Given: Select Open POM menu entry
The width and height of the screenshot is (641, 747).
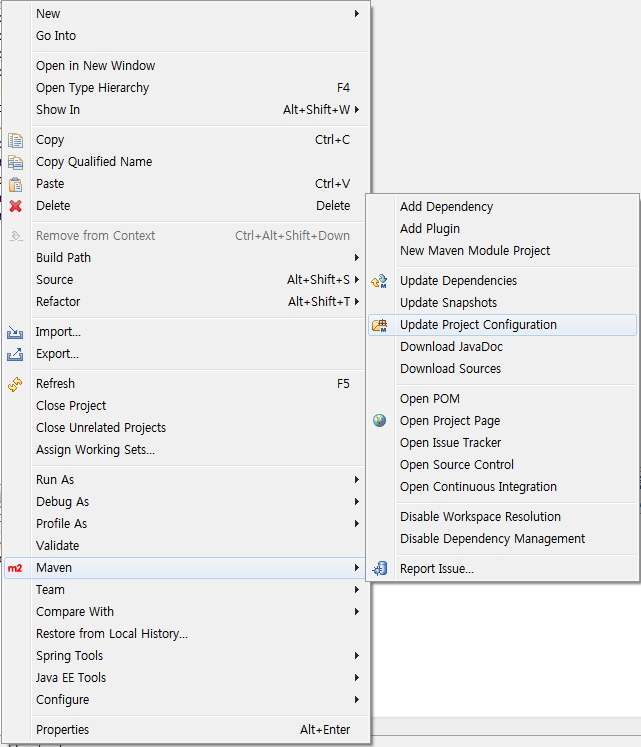Looking at the screenshot, I should click(x=430, y=399).
